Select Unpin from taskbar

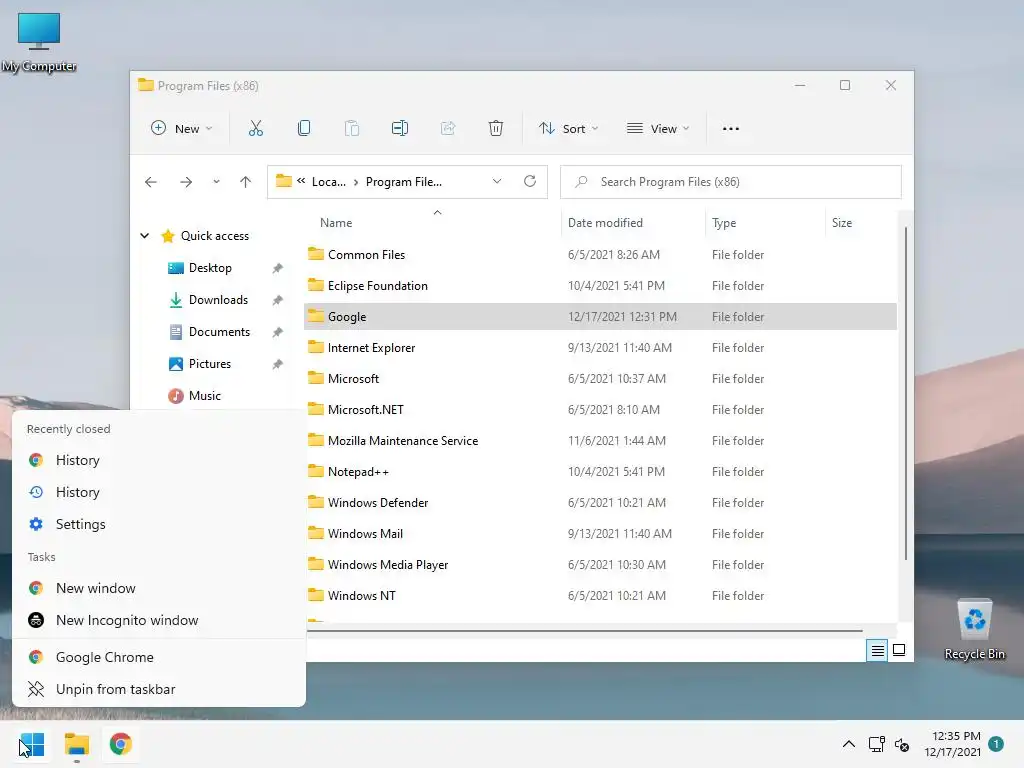pos(159,690)
